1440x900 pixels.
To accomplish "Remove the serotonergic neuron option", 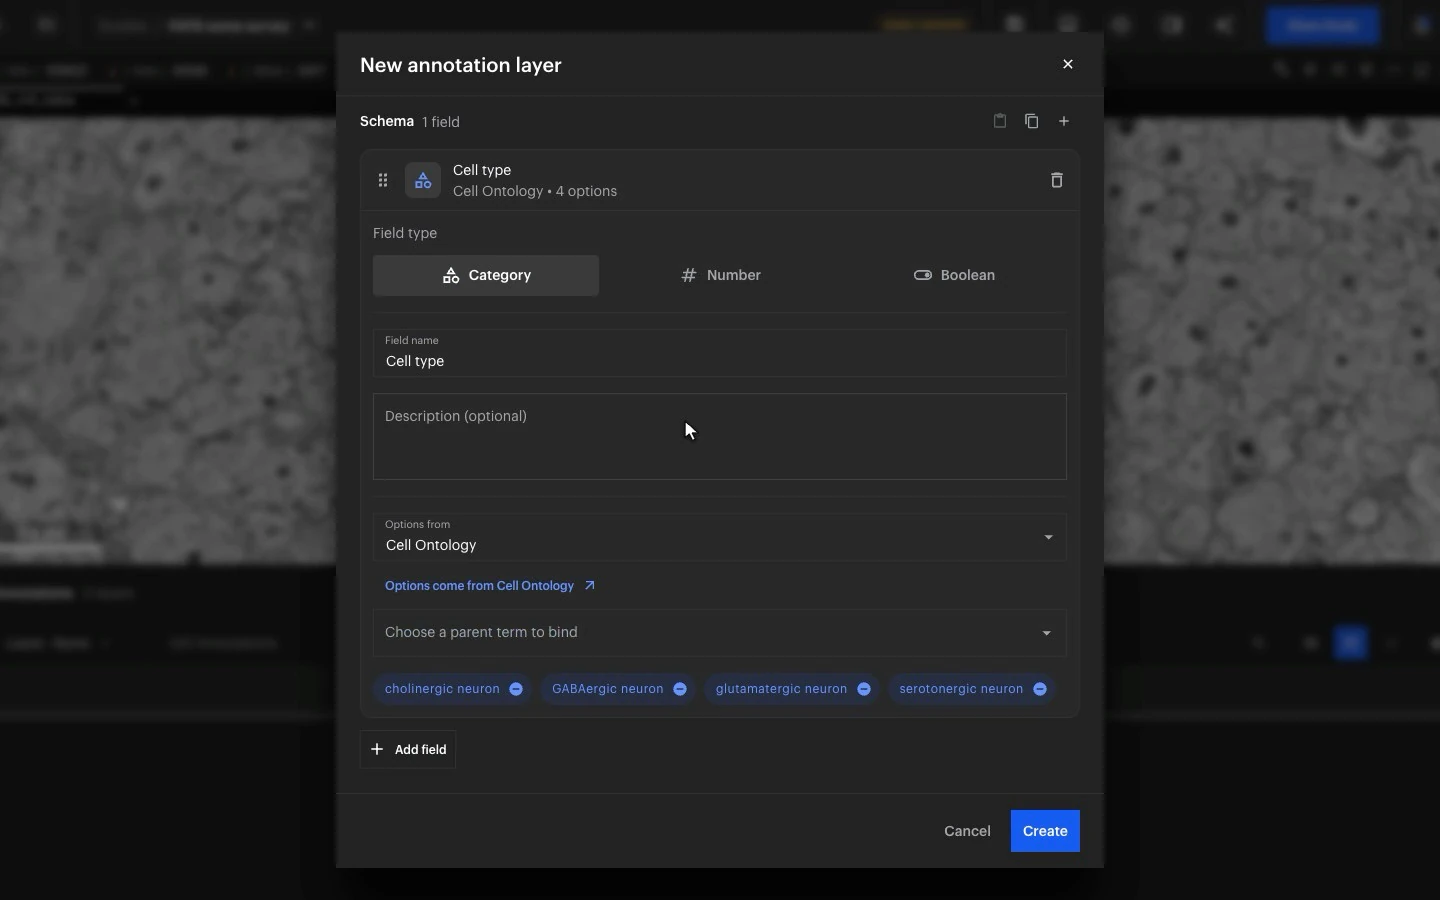I will click(x=1041, y=690).
